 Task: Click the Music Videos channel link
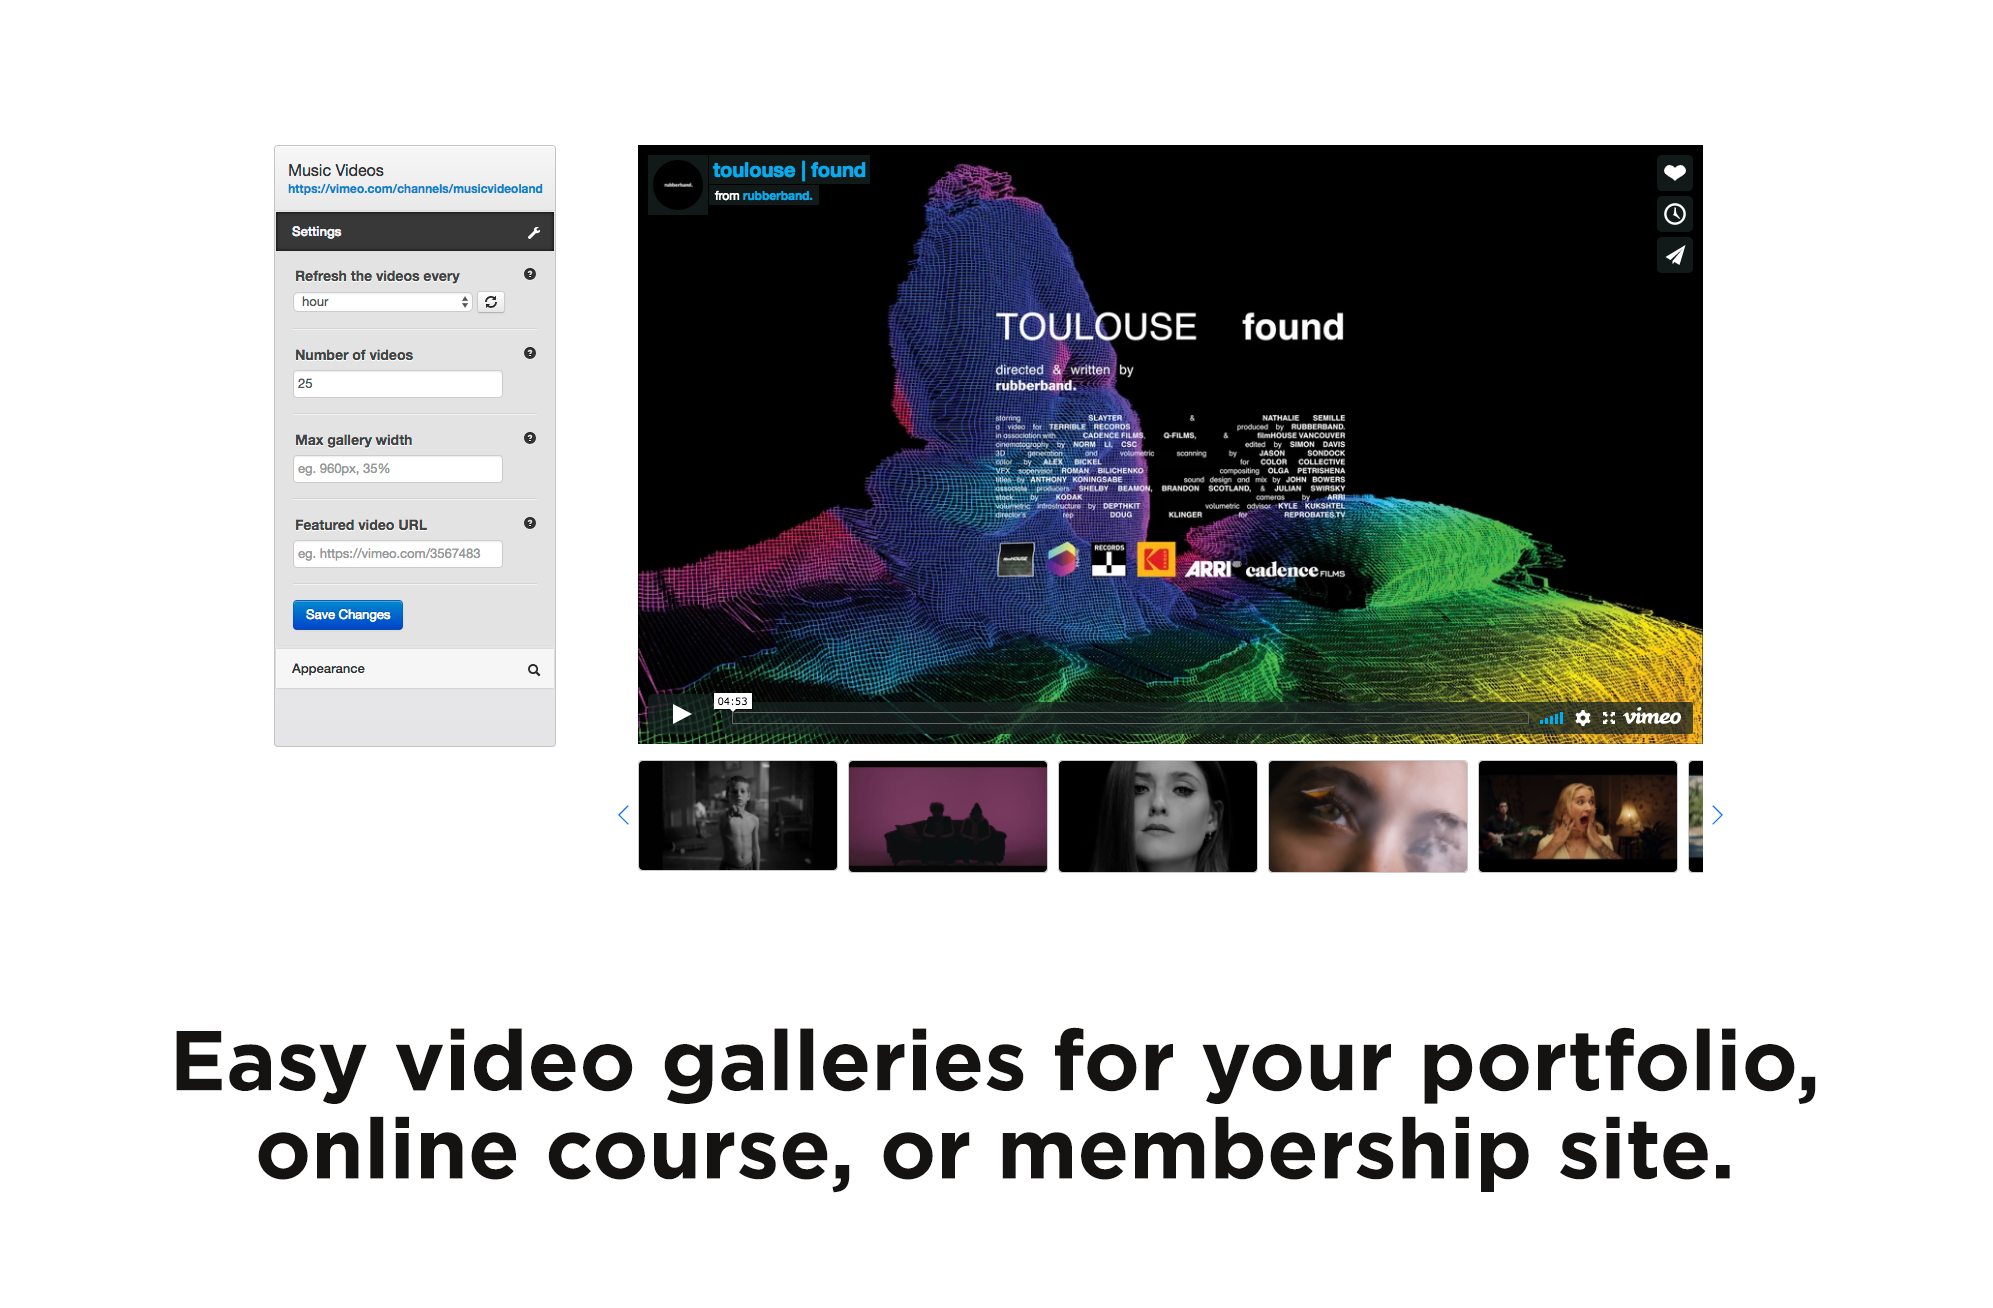(416, 190)
